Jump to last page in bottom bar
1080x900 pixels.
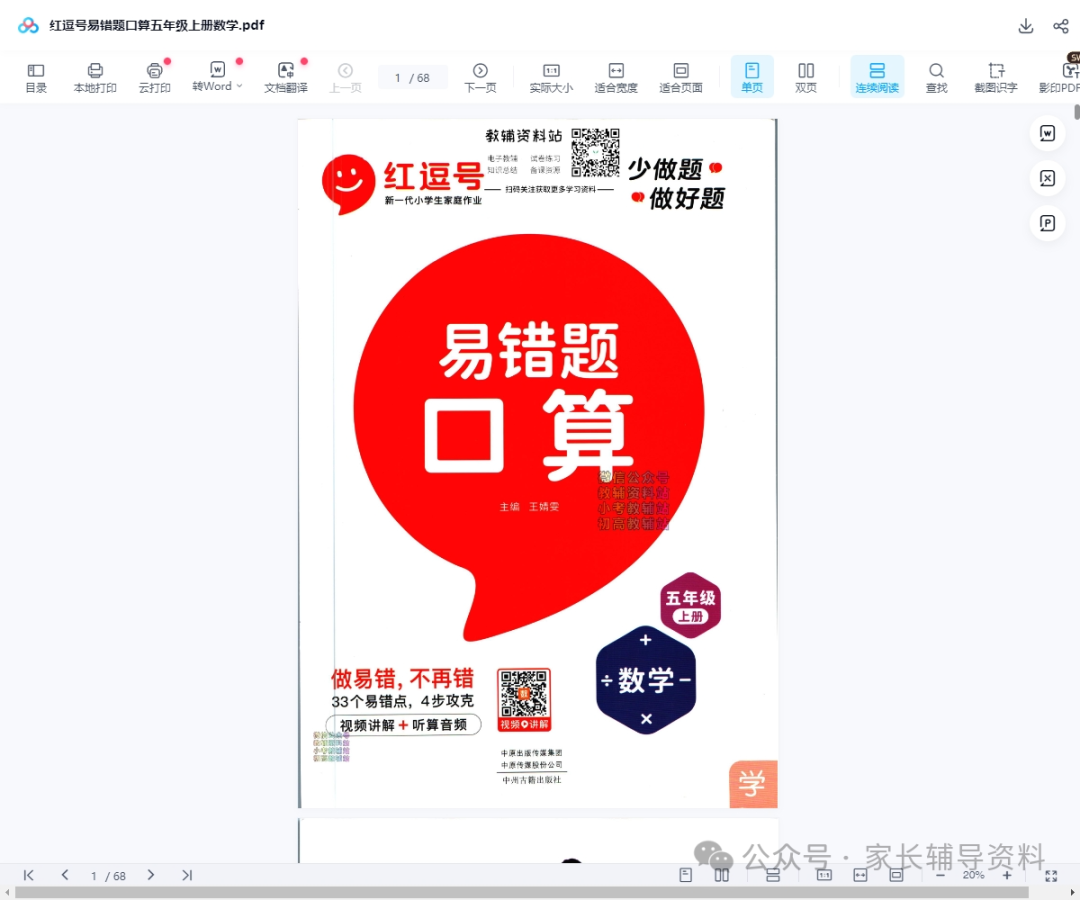[187, 875]
